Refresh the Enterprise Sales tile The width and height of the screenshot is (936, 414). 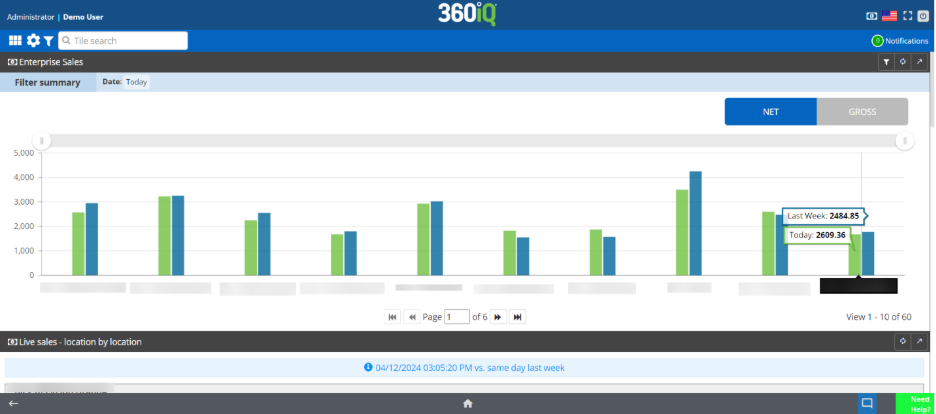point(902,62)
